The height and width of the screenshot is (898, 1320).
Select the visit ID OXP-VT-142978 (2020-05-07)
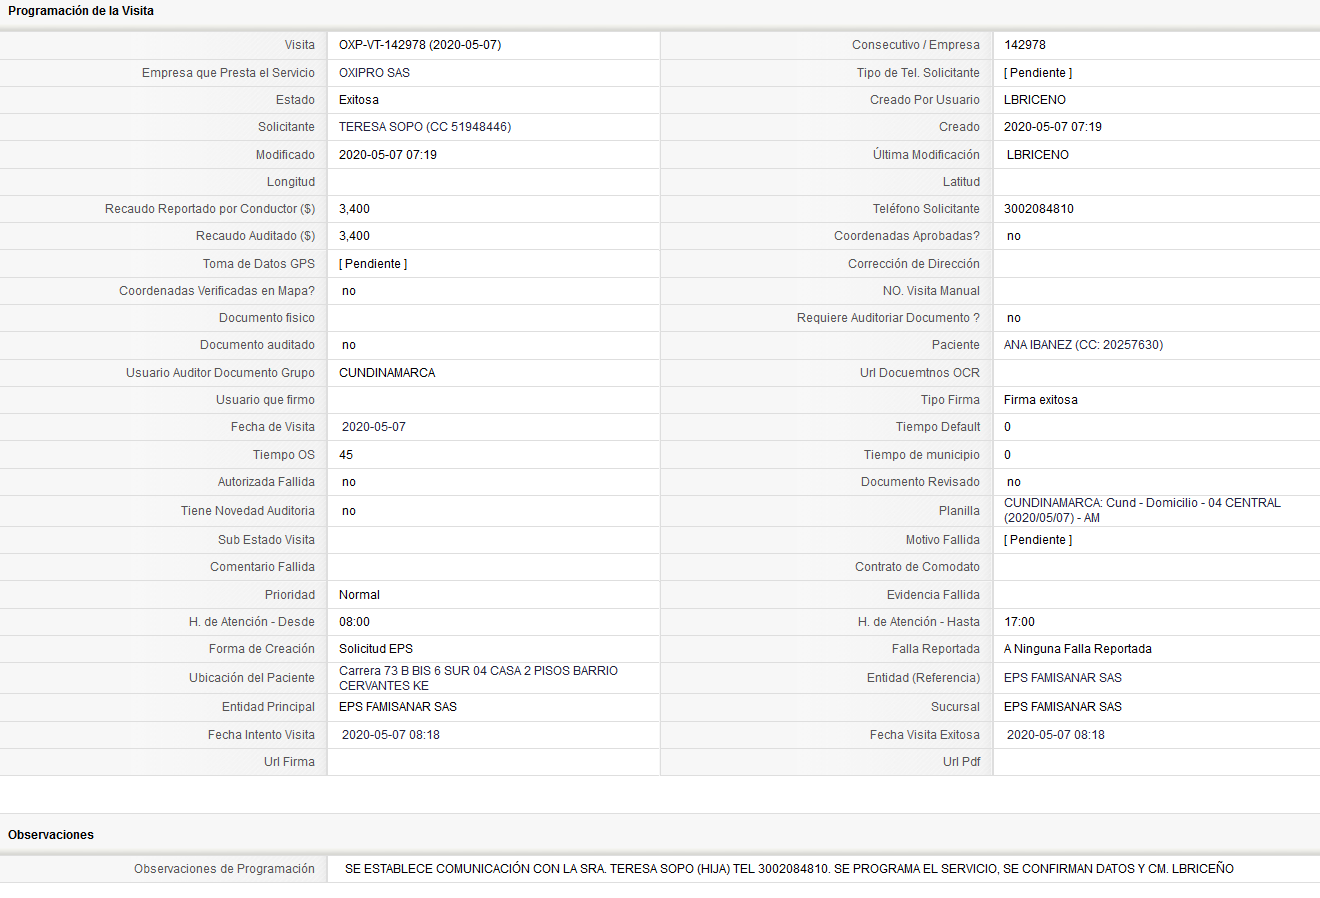click(420, 45)
